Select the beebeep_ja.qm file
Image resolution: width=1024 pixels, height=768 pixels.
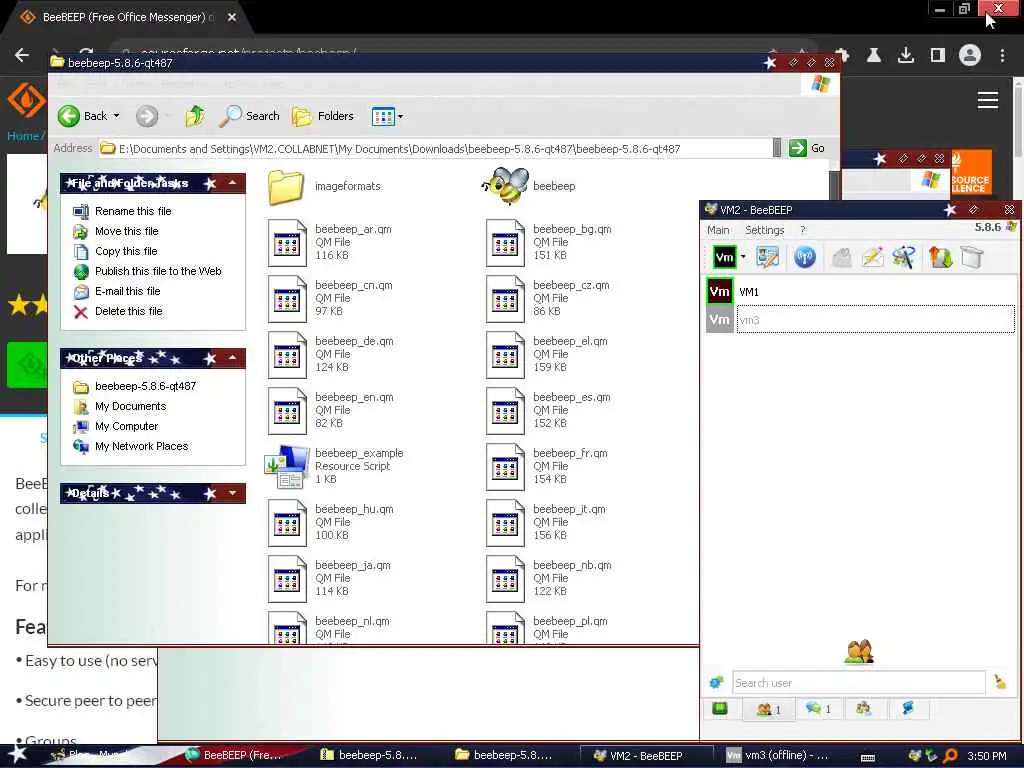click(330, 579)
